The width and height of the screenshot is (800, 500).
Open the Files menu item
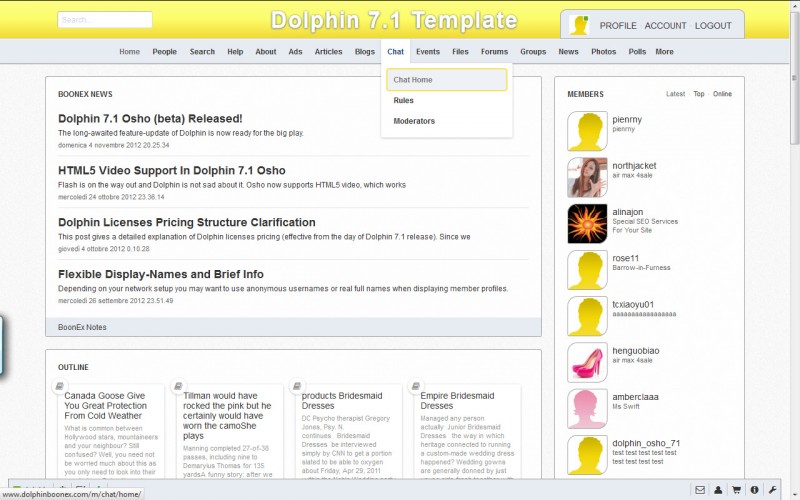click(460, 52)
